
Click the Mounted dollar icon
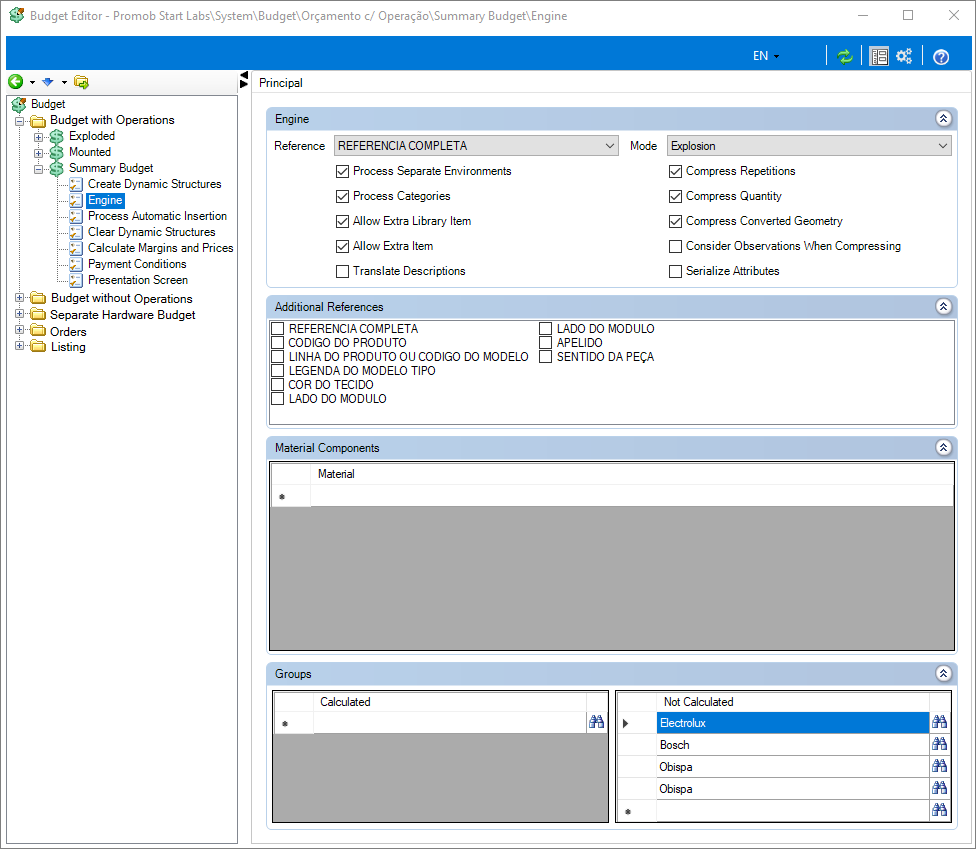point(57,152)
